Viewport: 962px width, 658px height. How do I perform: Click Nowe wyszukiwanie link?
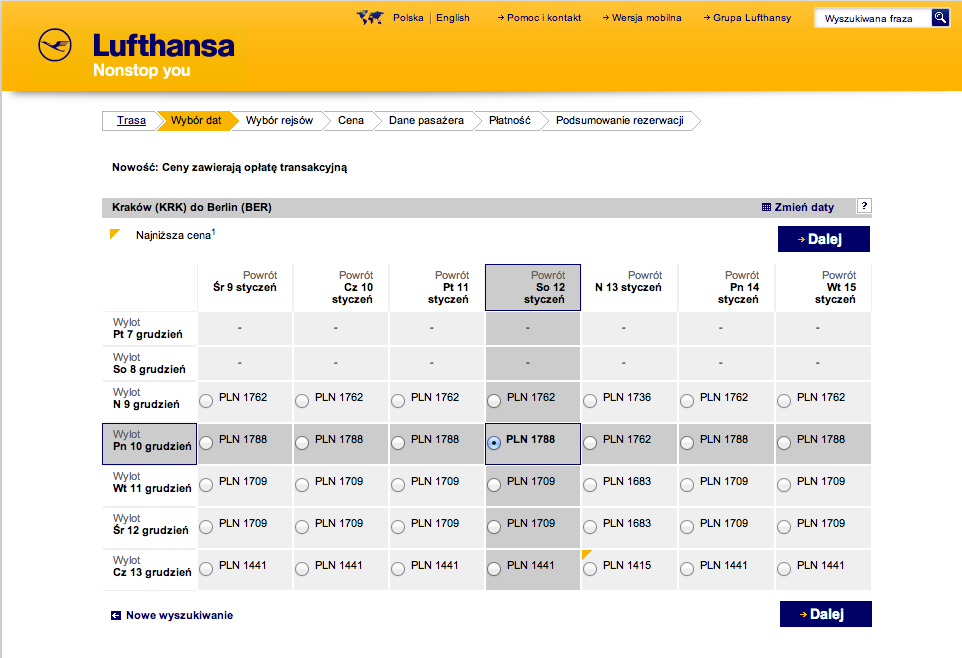pos(179,615)
